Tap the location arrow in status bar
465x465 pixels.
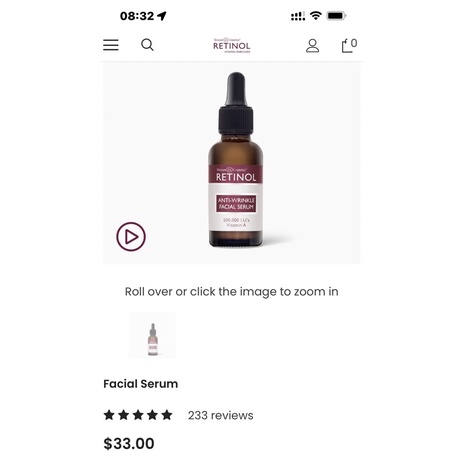(162, 16)
